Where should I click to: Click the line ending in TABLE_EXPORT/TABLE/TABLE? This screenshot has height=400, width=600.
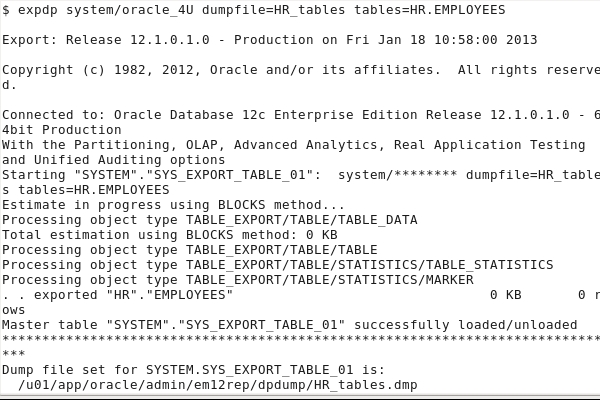pos(190,249)
